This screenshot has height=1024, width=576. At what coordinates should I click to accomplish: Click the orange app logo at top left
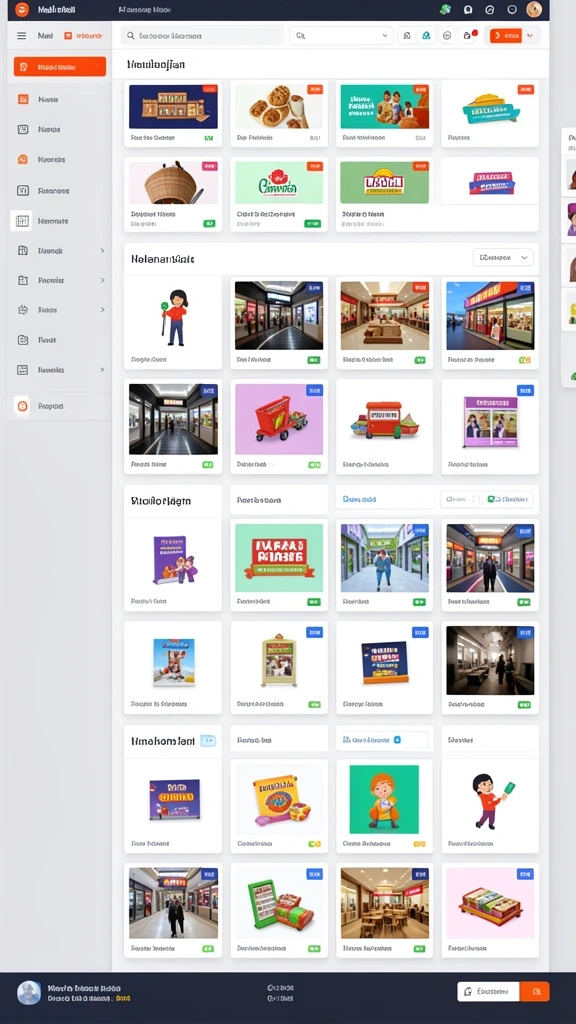(22, 9)
